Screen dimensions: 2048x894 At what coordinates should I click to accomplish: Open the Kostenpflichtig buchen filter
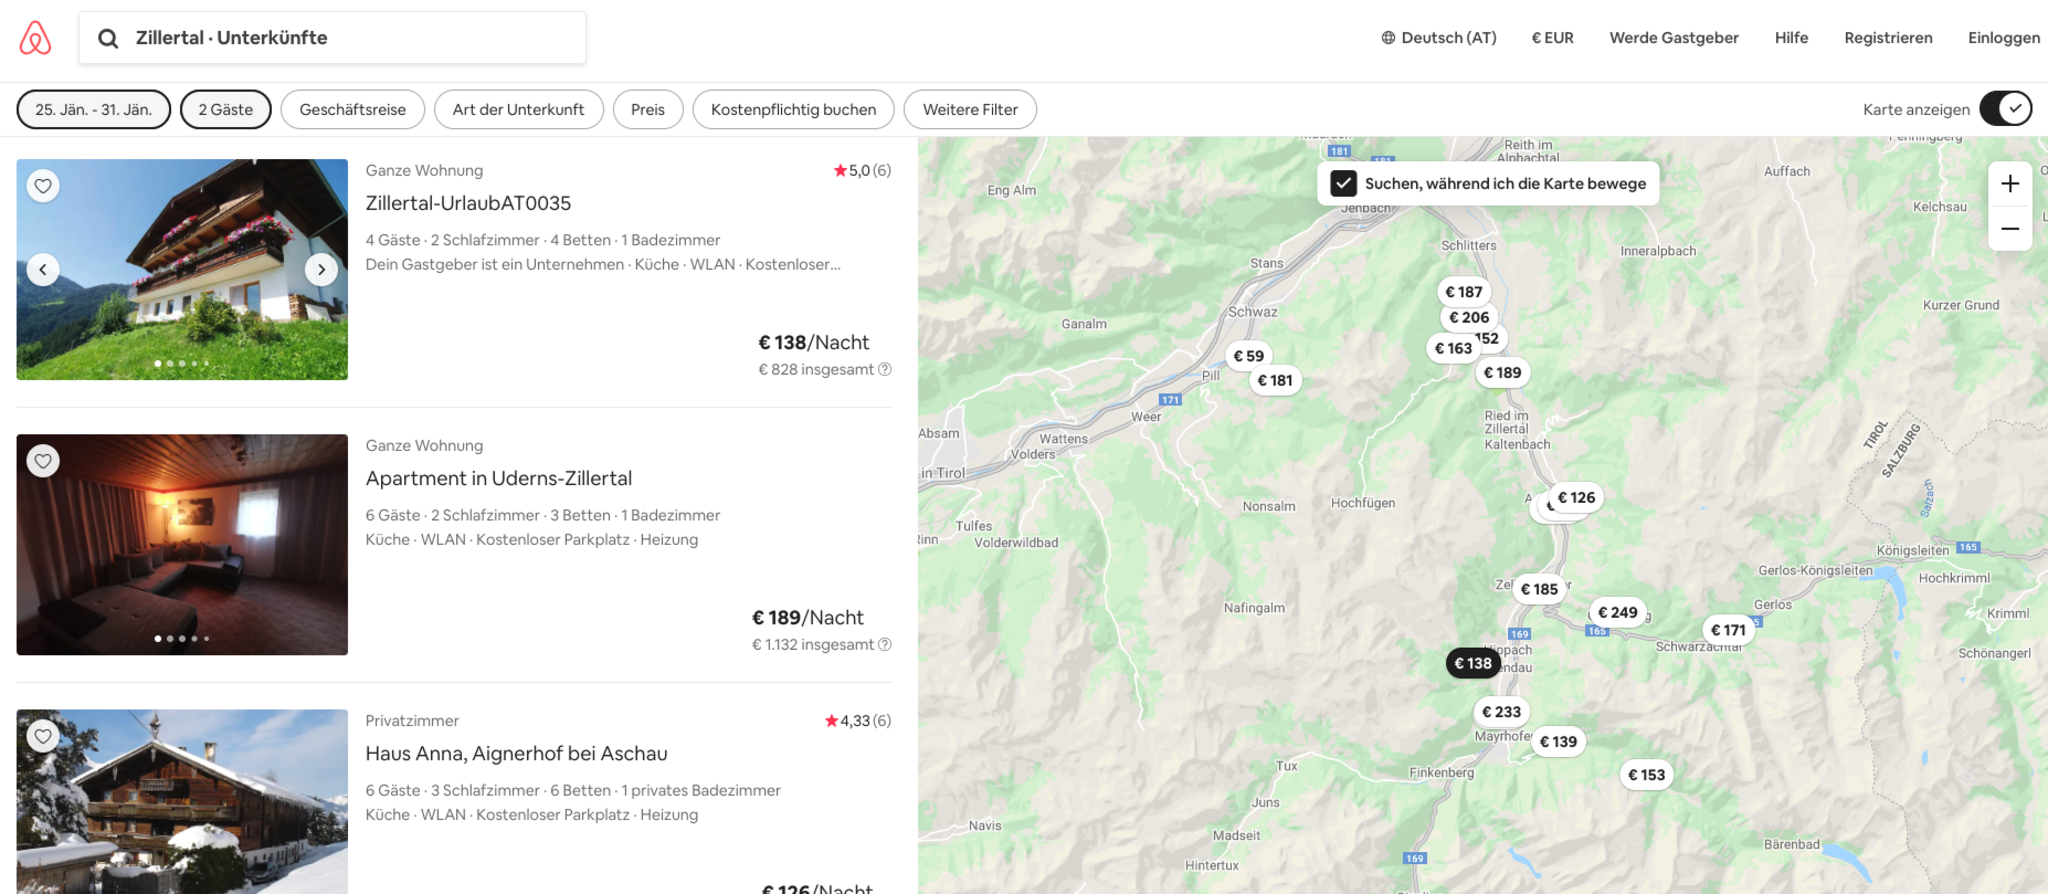(x=794, y=110)
